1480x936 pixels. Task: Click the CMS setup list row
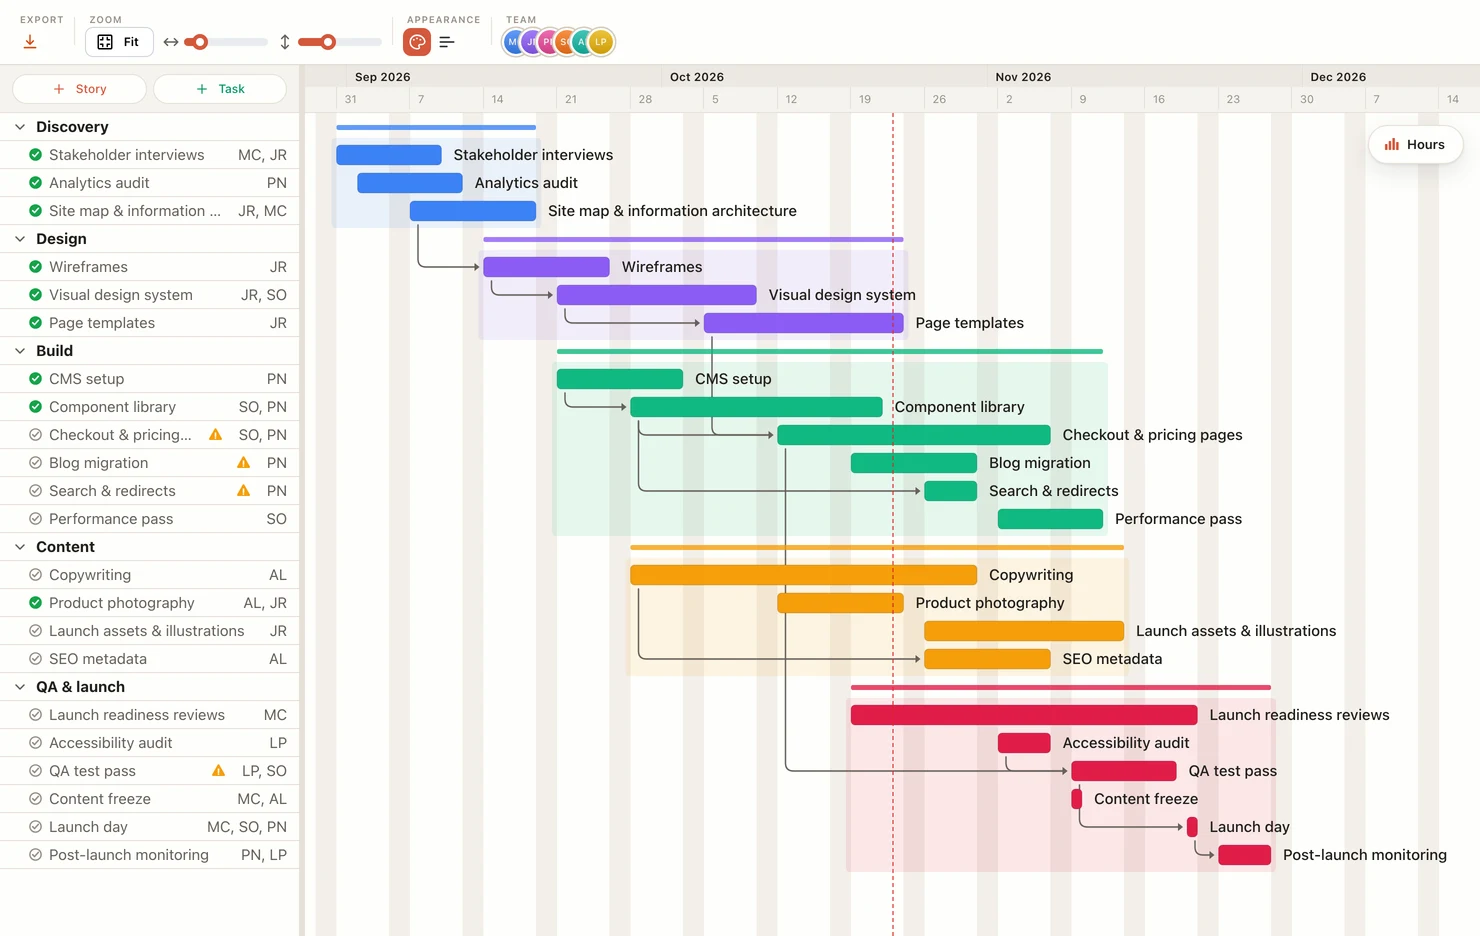(x=150, y=379)
